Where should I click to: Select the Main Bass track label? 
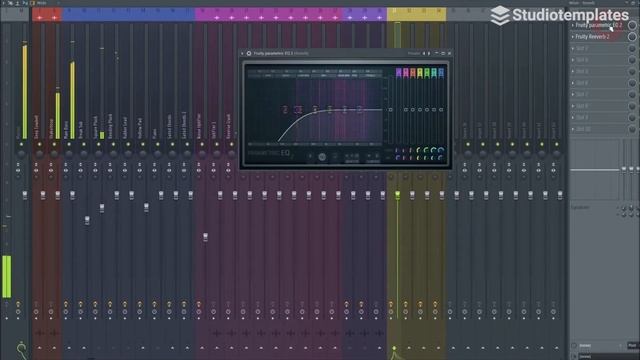[x=66, y=130]
